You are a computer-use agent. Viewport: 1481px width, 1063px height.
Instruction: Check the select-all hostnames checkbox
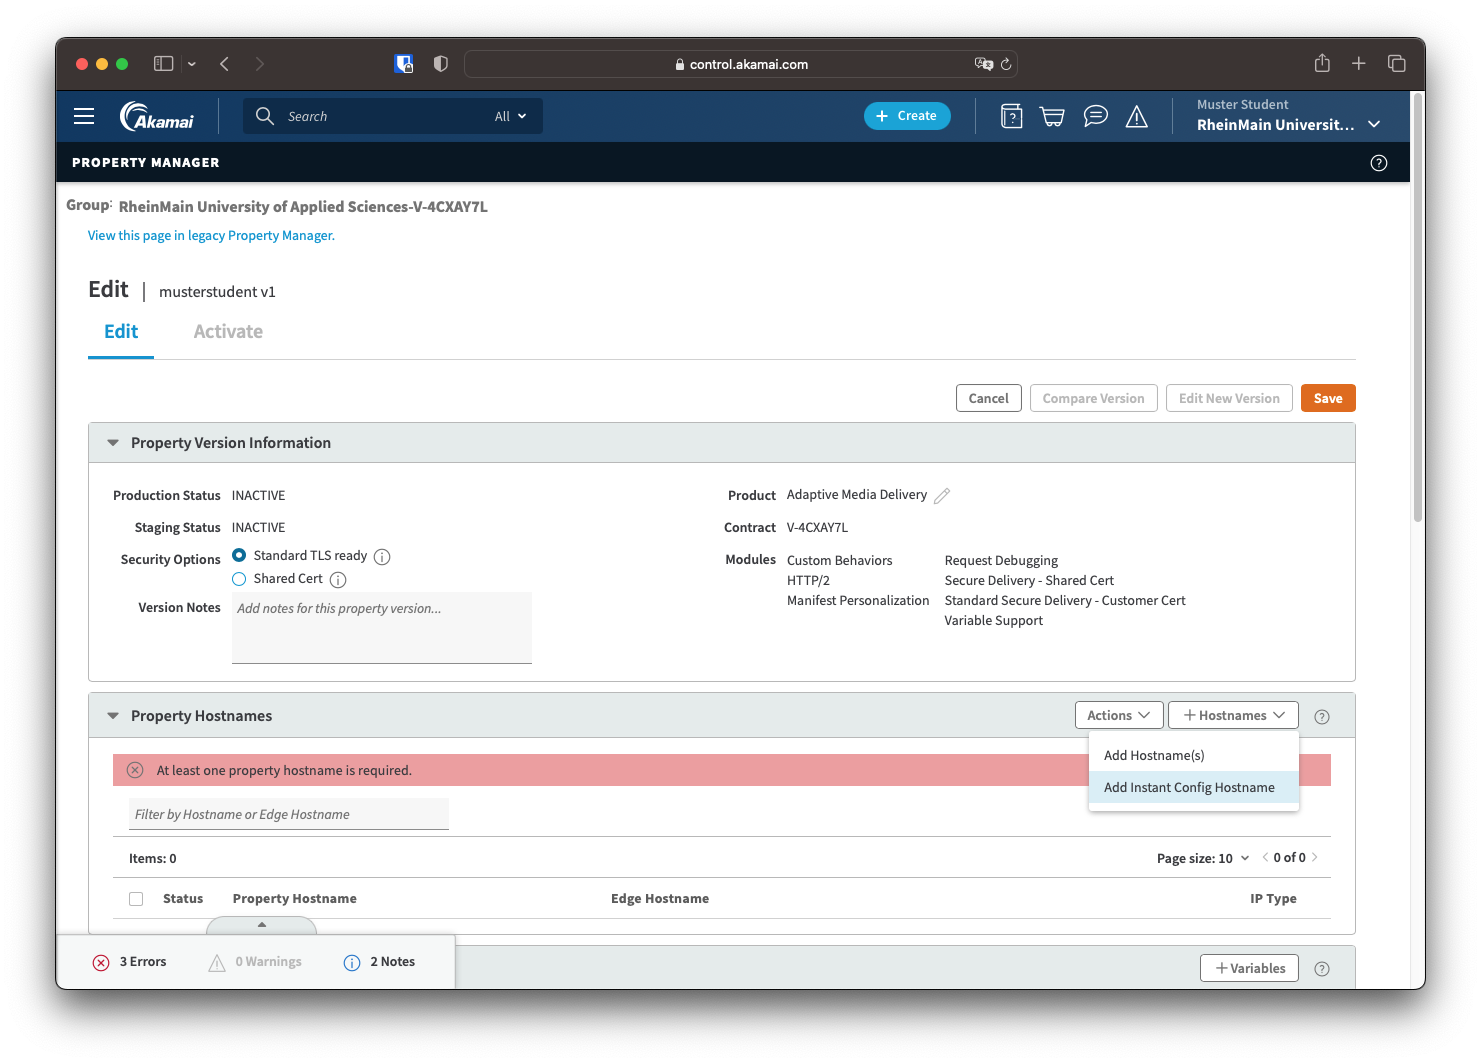tap(136, 899)
